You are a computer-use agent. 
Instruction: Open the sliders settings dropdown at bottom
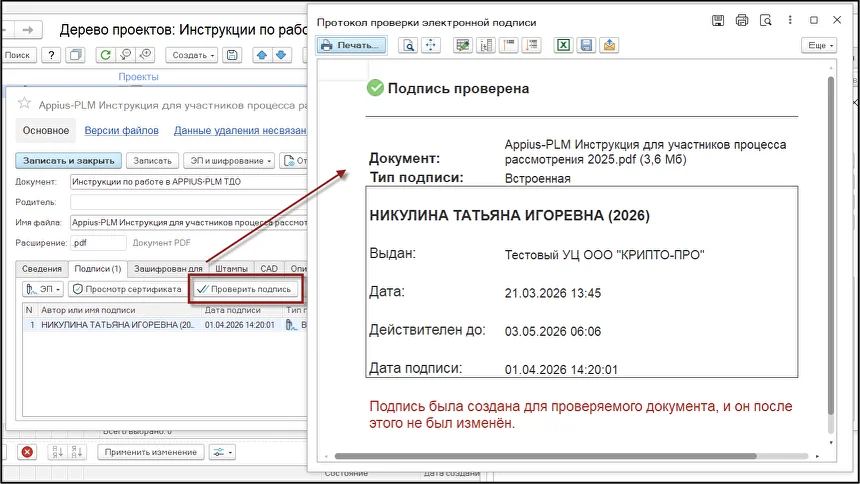click(222, 452)
